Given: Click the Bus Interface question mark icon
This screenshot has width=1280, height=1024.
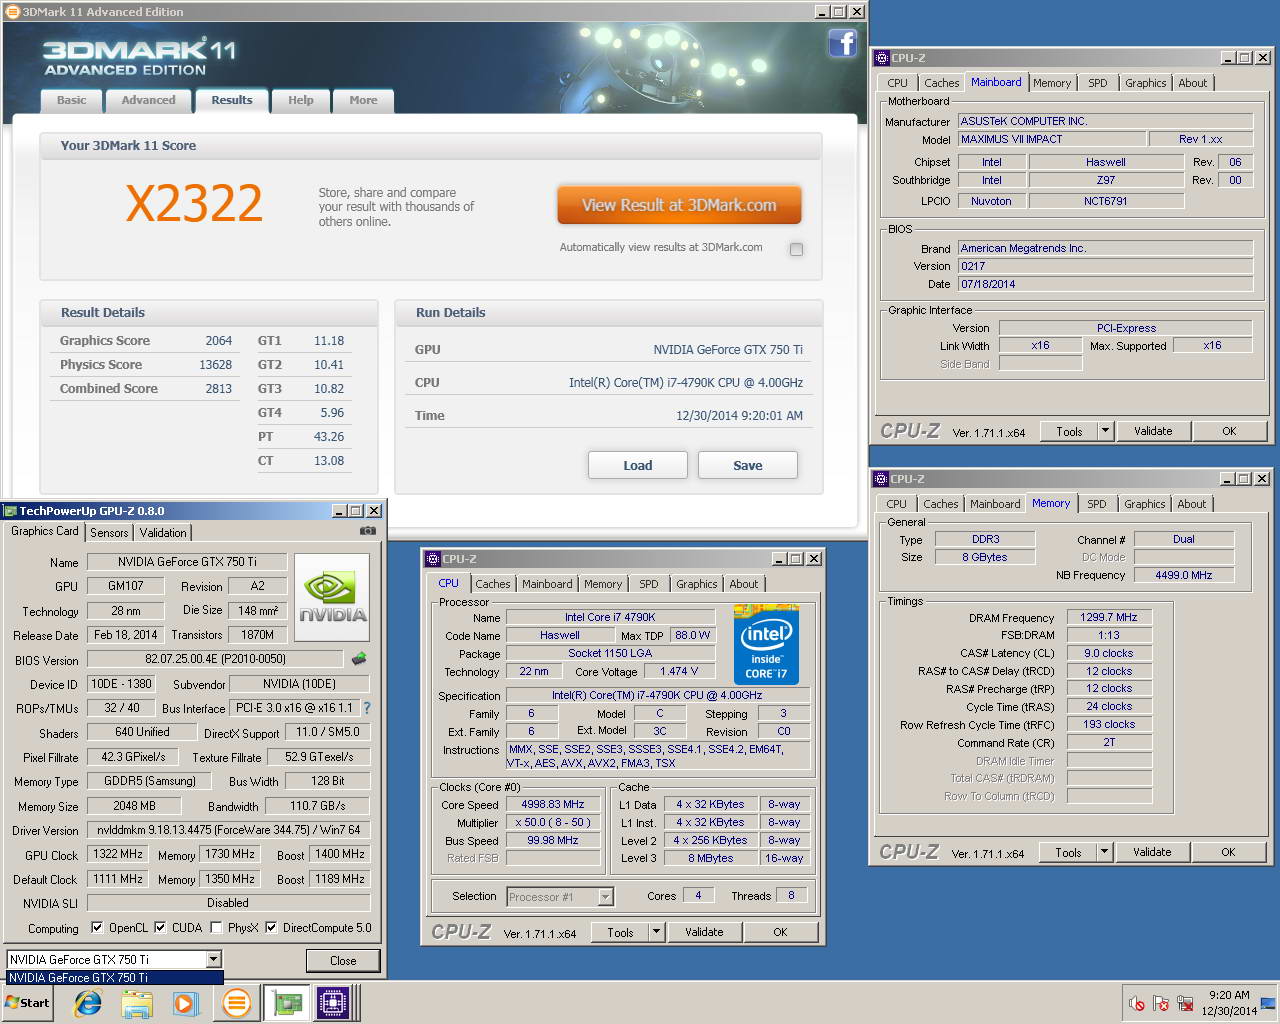Looking at the screenshot, I should 367,708.
